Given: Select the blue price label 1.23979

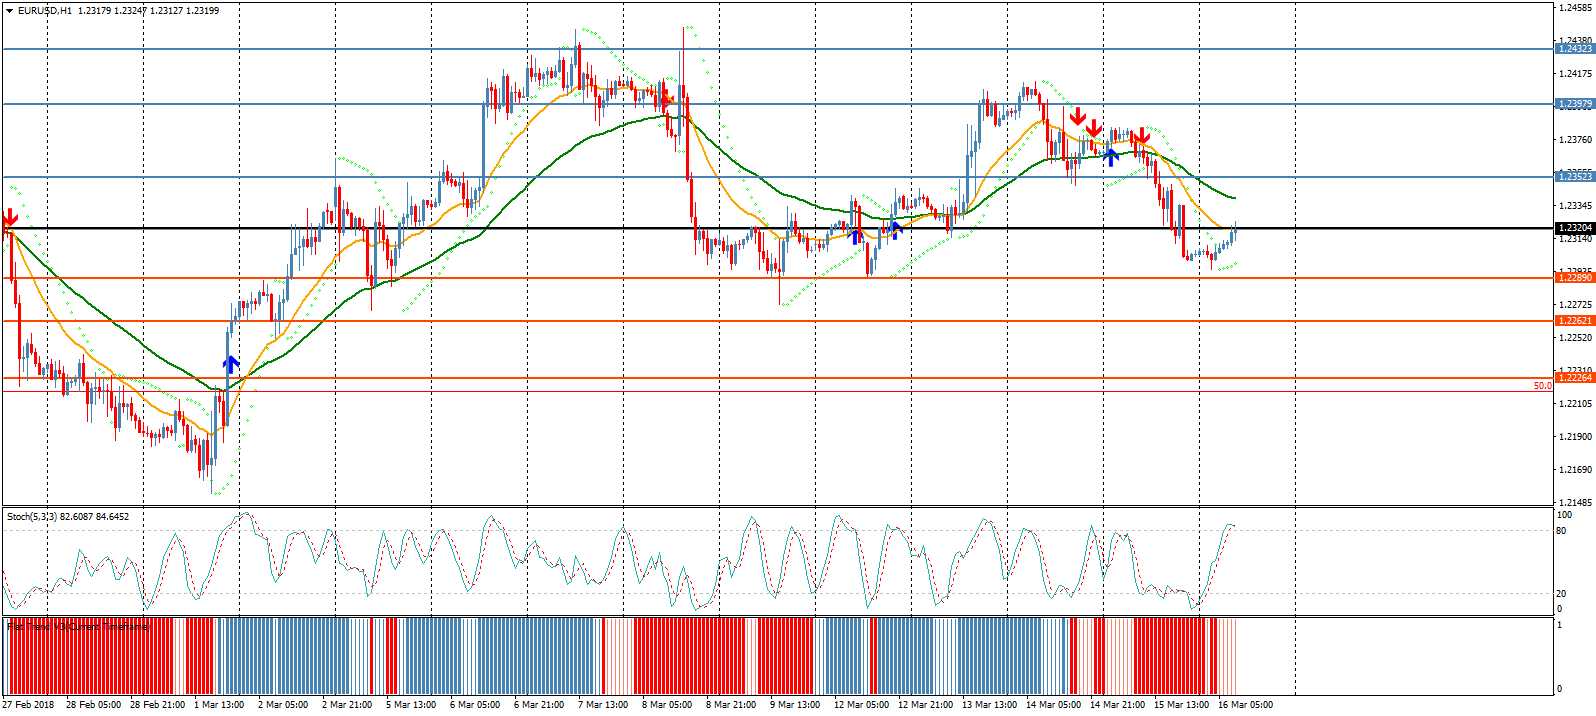Looking at the screenshot, I should 1574,104.
